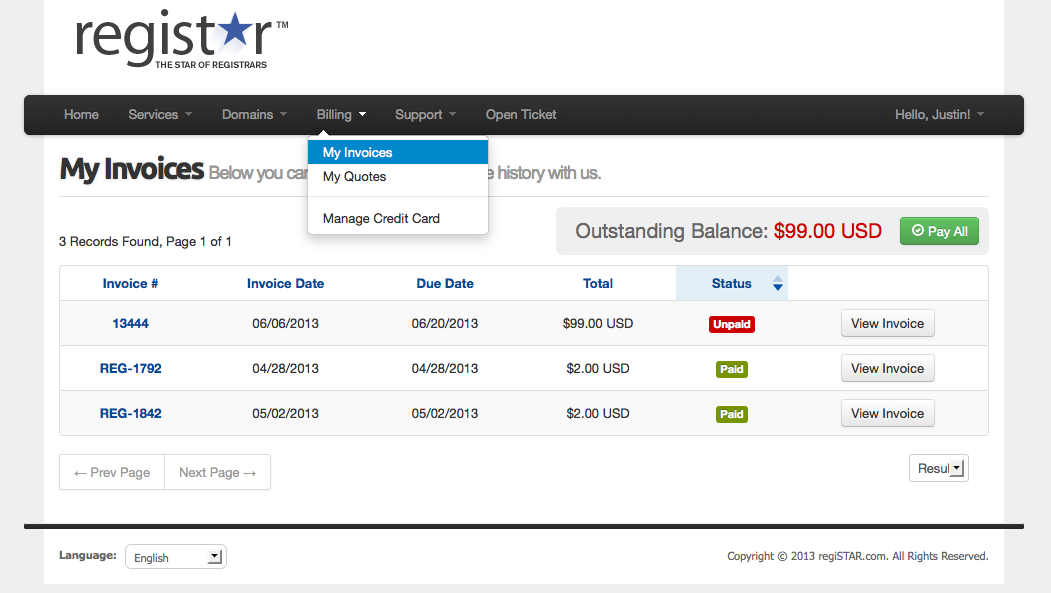Click the Unpaid status badge

731,325
